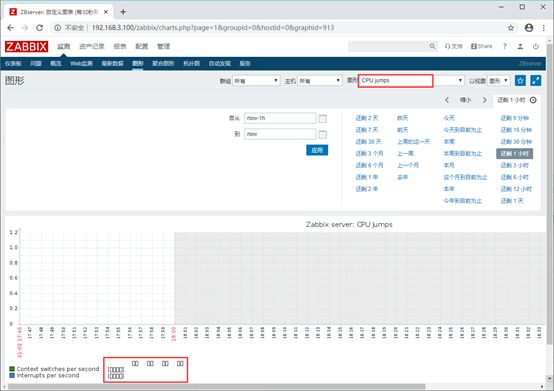Image resolution: width=554 pixels, height=391 pixels.
Task: Go to the 最新数据 Latest data submenu
Action: coord(112,64)
